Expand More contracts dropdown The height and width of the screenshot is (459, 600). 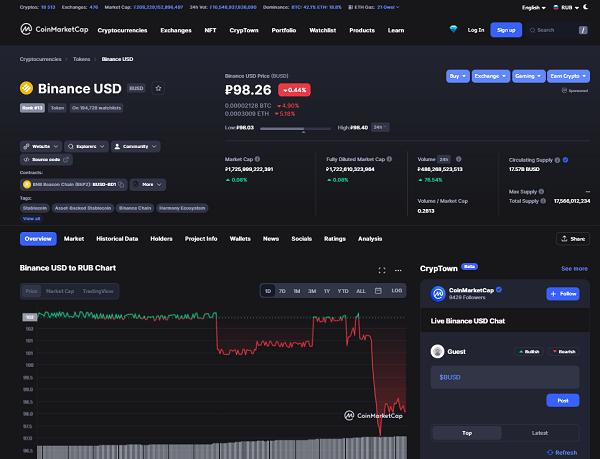pos(148,184)
